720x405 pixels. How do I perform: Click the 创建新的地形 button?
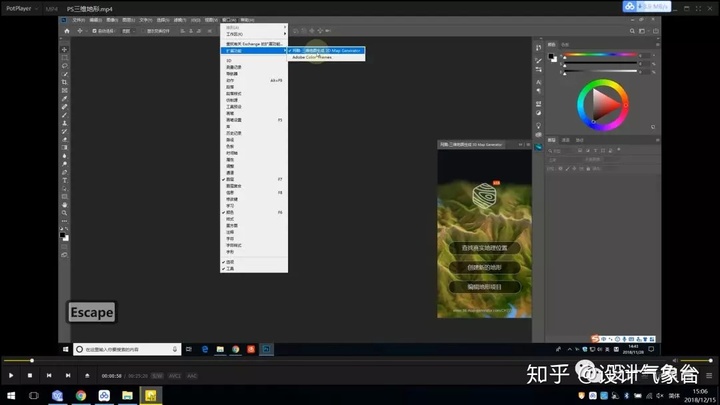(x=484, y=267)
